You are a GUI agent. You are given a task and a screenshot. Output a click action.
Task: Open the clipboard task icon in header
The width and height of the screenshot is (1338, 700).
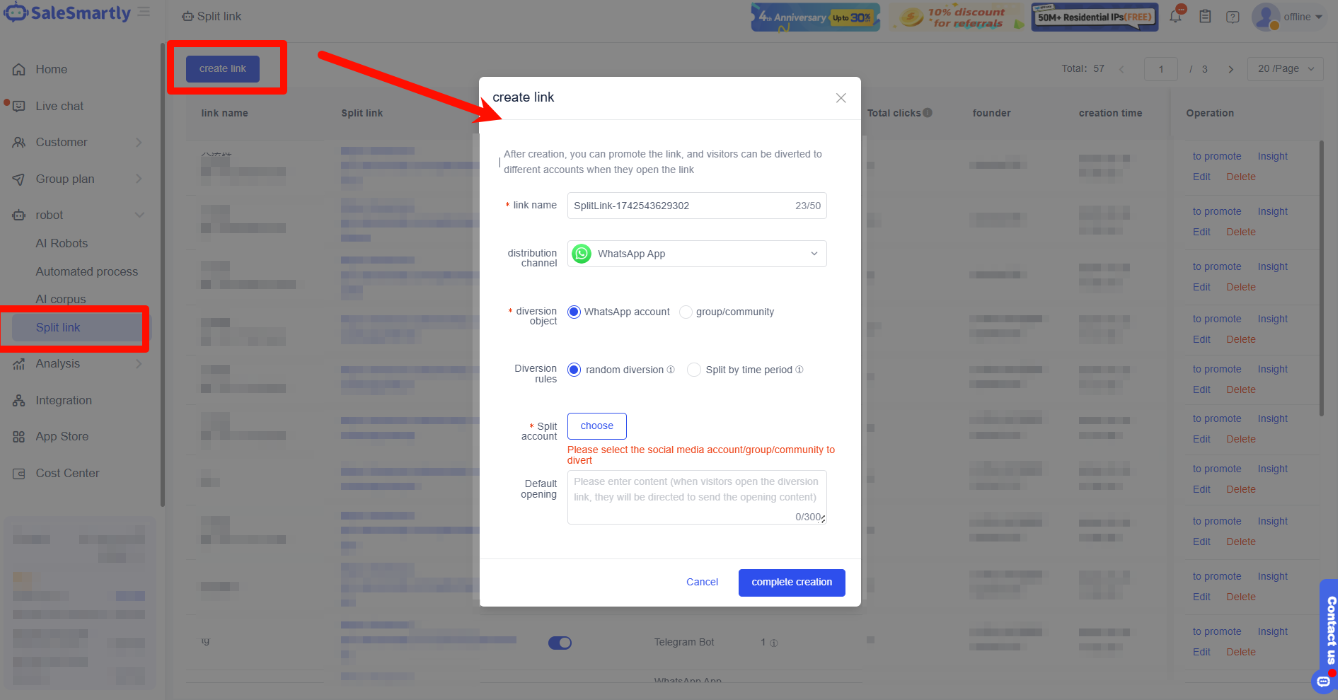click(1205, 16)
